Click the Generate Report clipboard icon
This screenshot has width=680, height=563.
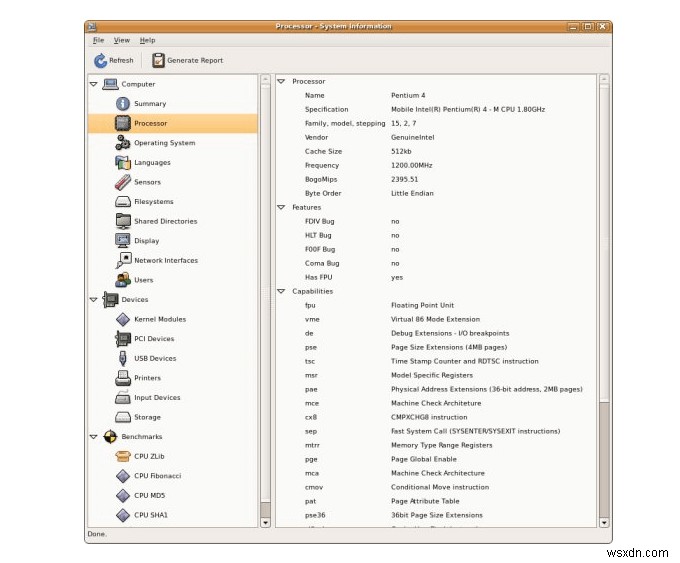coord(158,60)
